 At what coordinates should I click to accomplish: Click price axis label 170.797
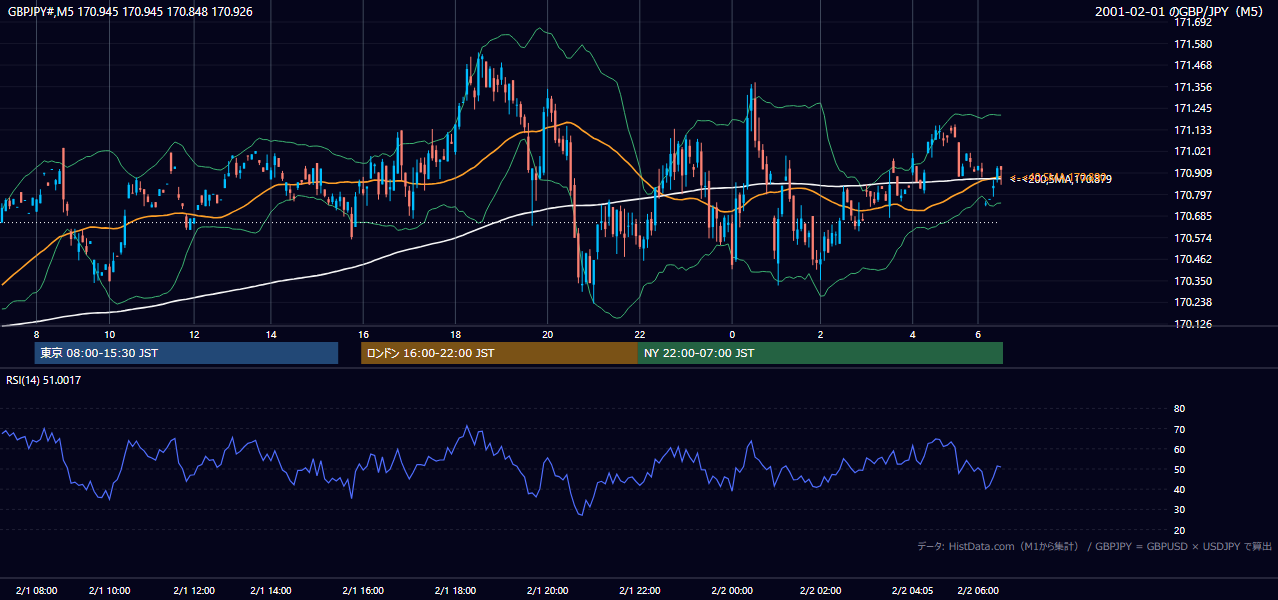tap(1192, 195)
